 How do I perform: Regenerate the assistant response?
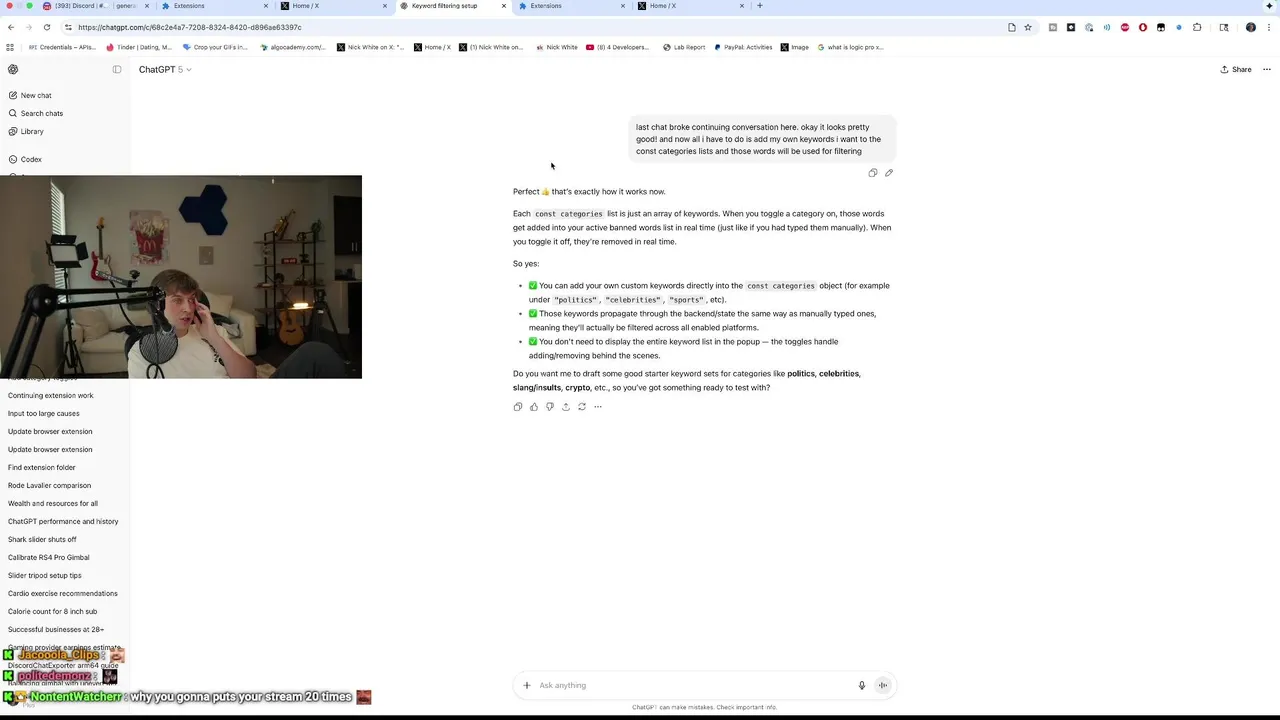582,407
